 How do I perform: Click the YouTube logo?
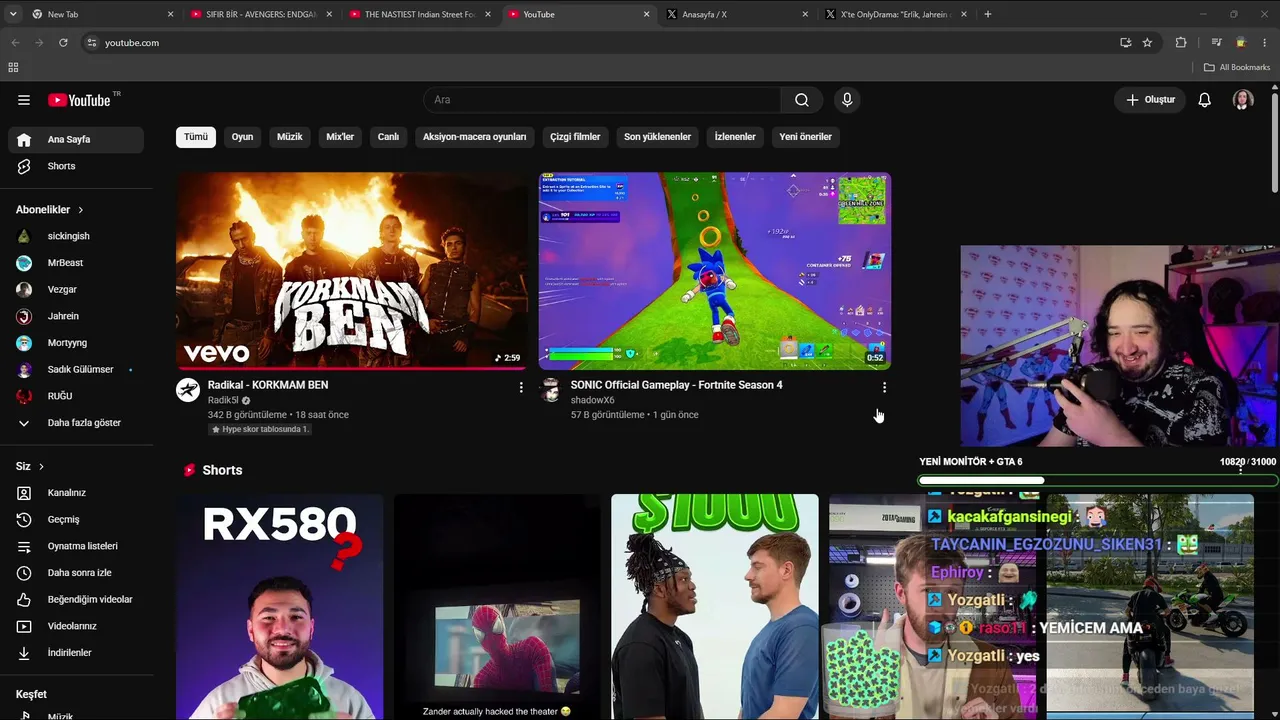click(x=79, y=100)
